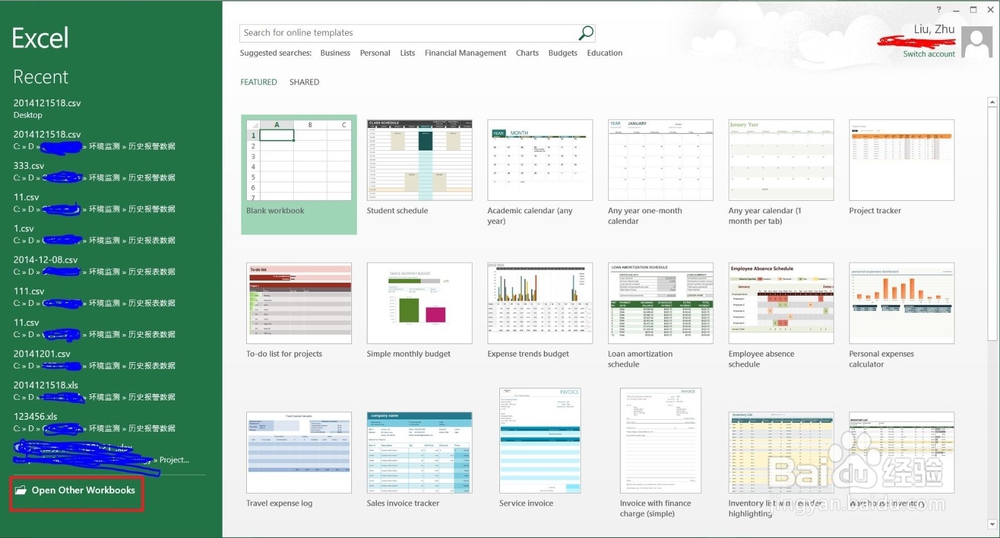Switch account link
This screenshot has height=538, width=1000.
929,54
